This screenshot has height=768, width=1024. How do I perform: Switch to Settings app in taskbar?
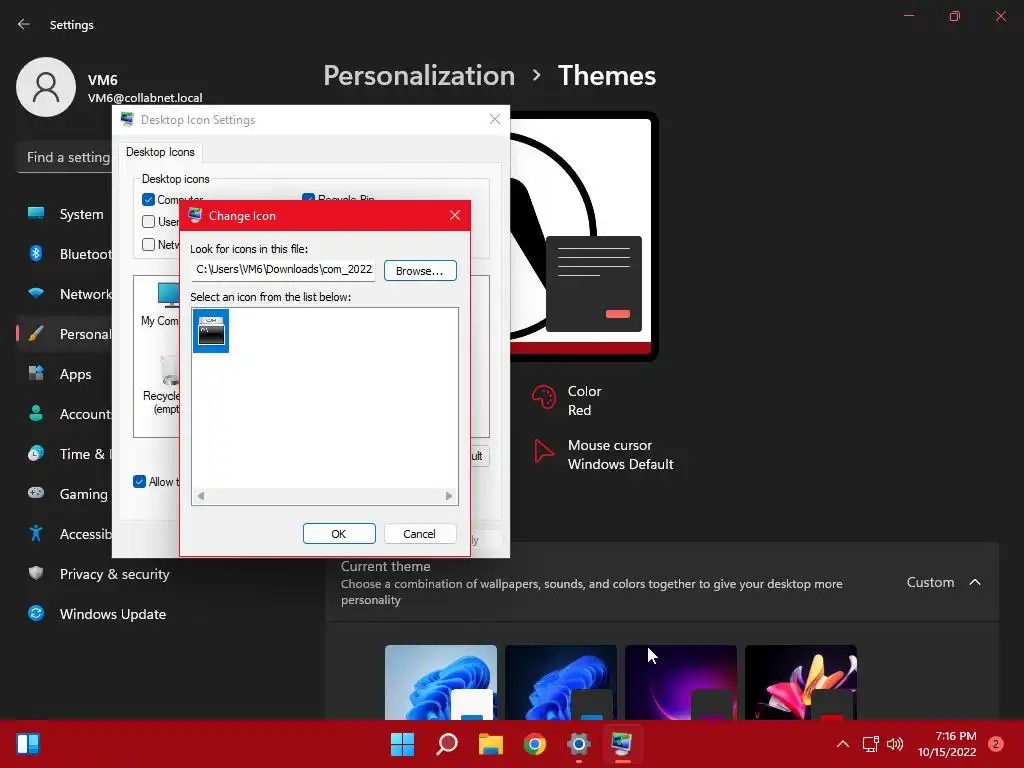coord(579,744)
